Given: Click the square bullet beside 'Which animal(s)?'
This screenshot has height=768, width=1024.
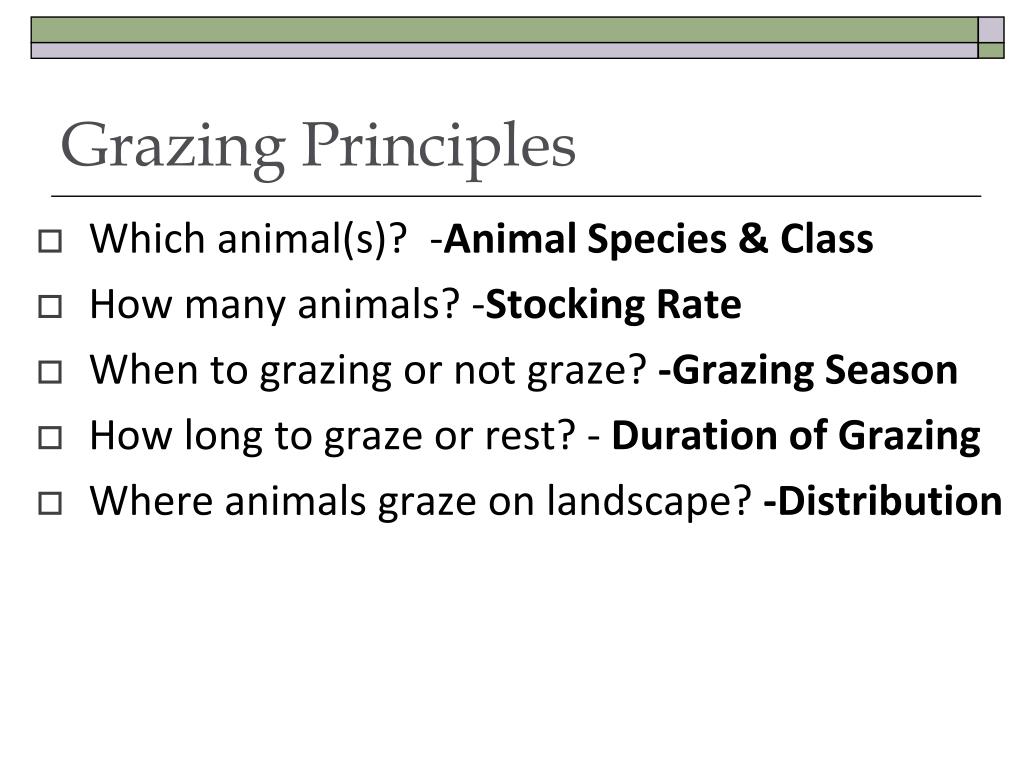Looking at the screenshot, I should [50, 242].
